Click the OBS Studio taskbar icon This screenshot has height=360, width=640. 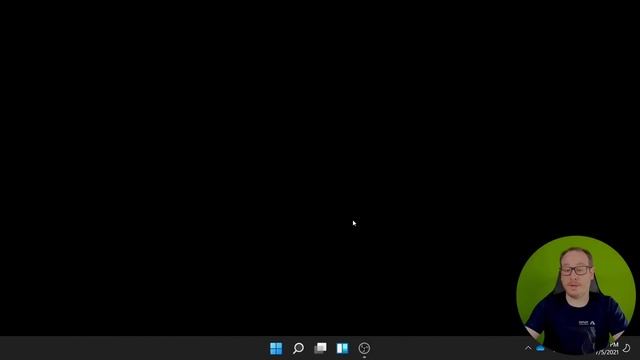364,348
